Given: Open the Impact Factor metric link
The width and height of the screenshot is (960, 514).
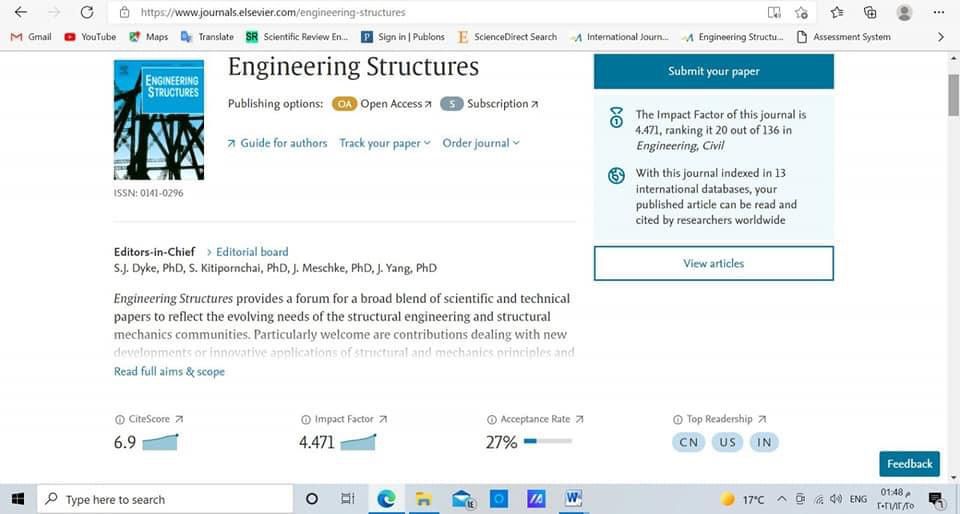Looking at the screenshot, I should 351,419.
